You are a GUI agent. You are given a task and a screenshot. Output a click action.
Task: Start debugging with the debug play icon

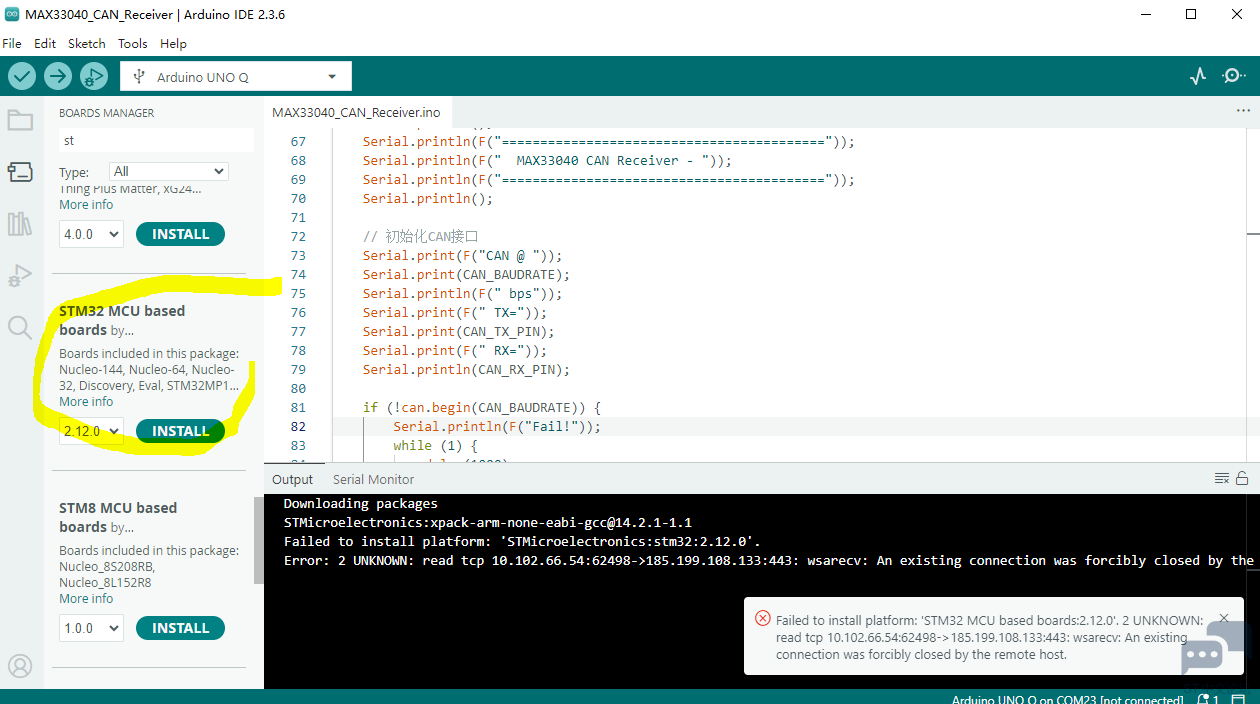[93, 76]
